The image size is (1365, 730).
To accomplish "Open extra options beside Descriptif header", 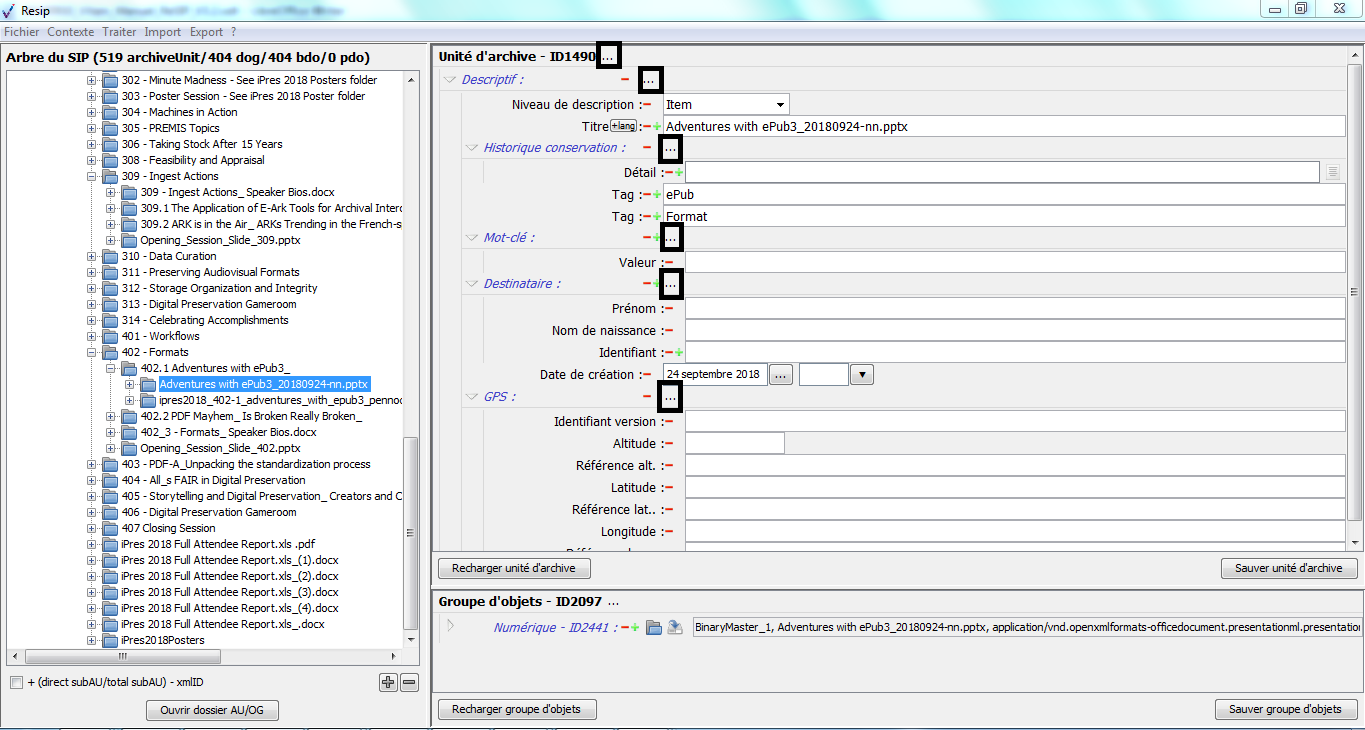I will point(650,80).
